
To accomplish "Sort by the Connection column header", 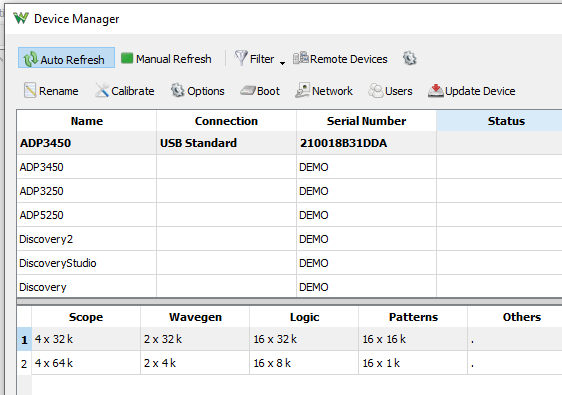I will click(226, 121).
